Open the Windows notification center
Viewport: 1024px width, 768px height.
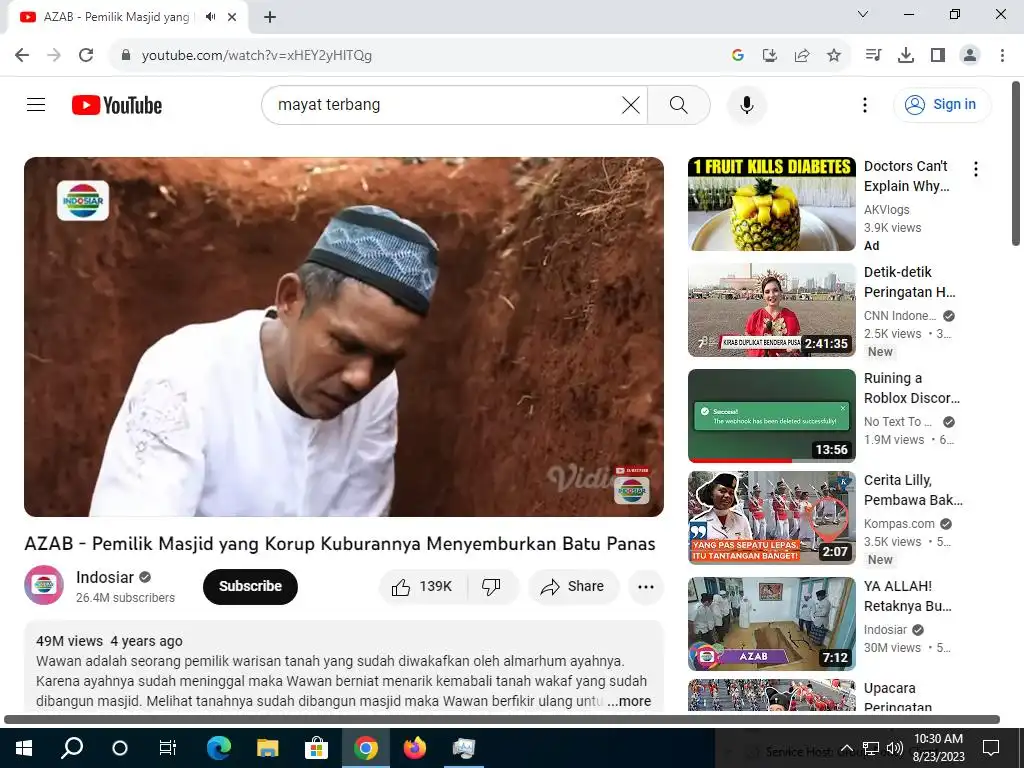pos(991,748)
